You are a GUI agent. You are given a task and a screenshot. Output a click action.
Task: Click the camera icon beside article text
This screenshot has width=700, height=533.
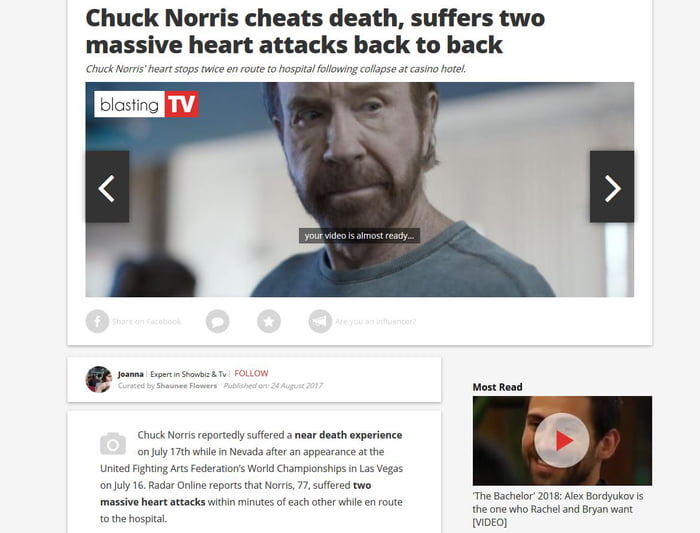pos(113,443)
